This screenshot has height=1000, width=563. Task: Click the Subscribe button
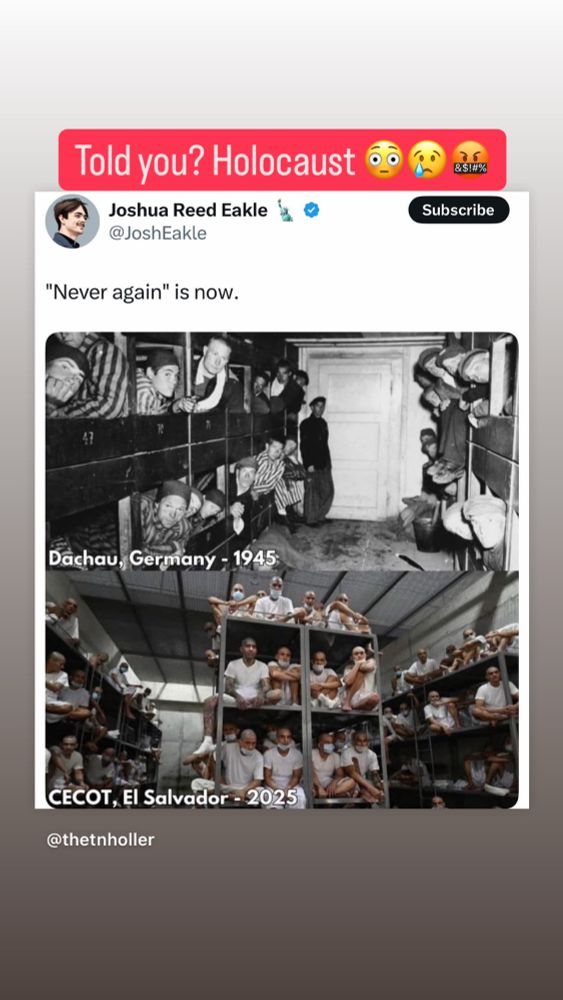point(458,210)
